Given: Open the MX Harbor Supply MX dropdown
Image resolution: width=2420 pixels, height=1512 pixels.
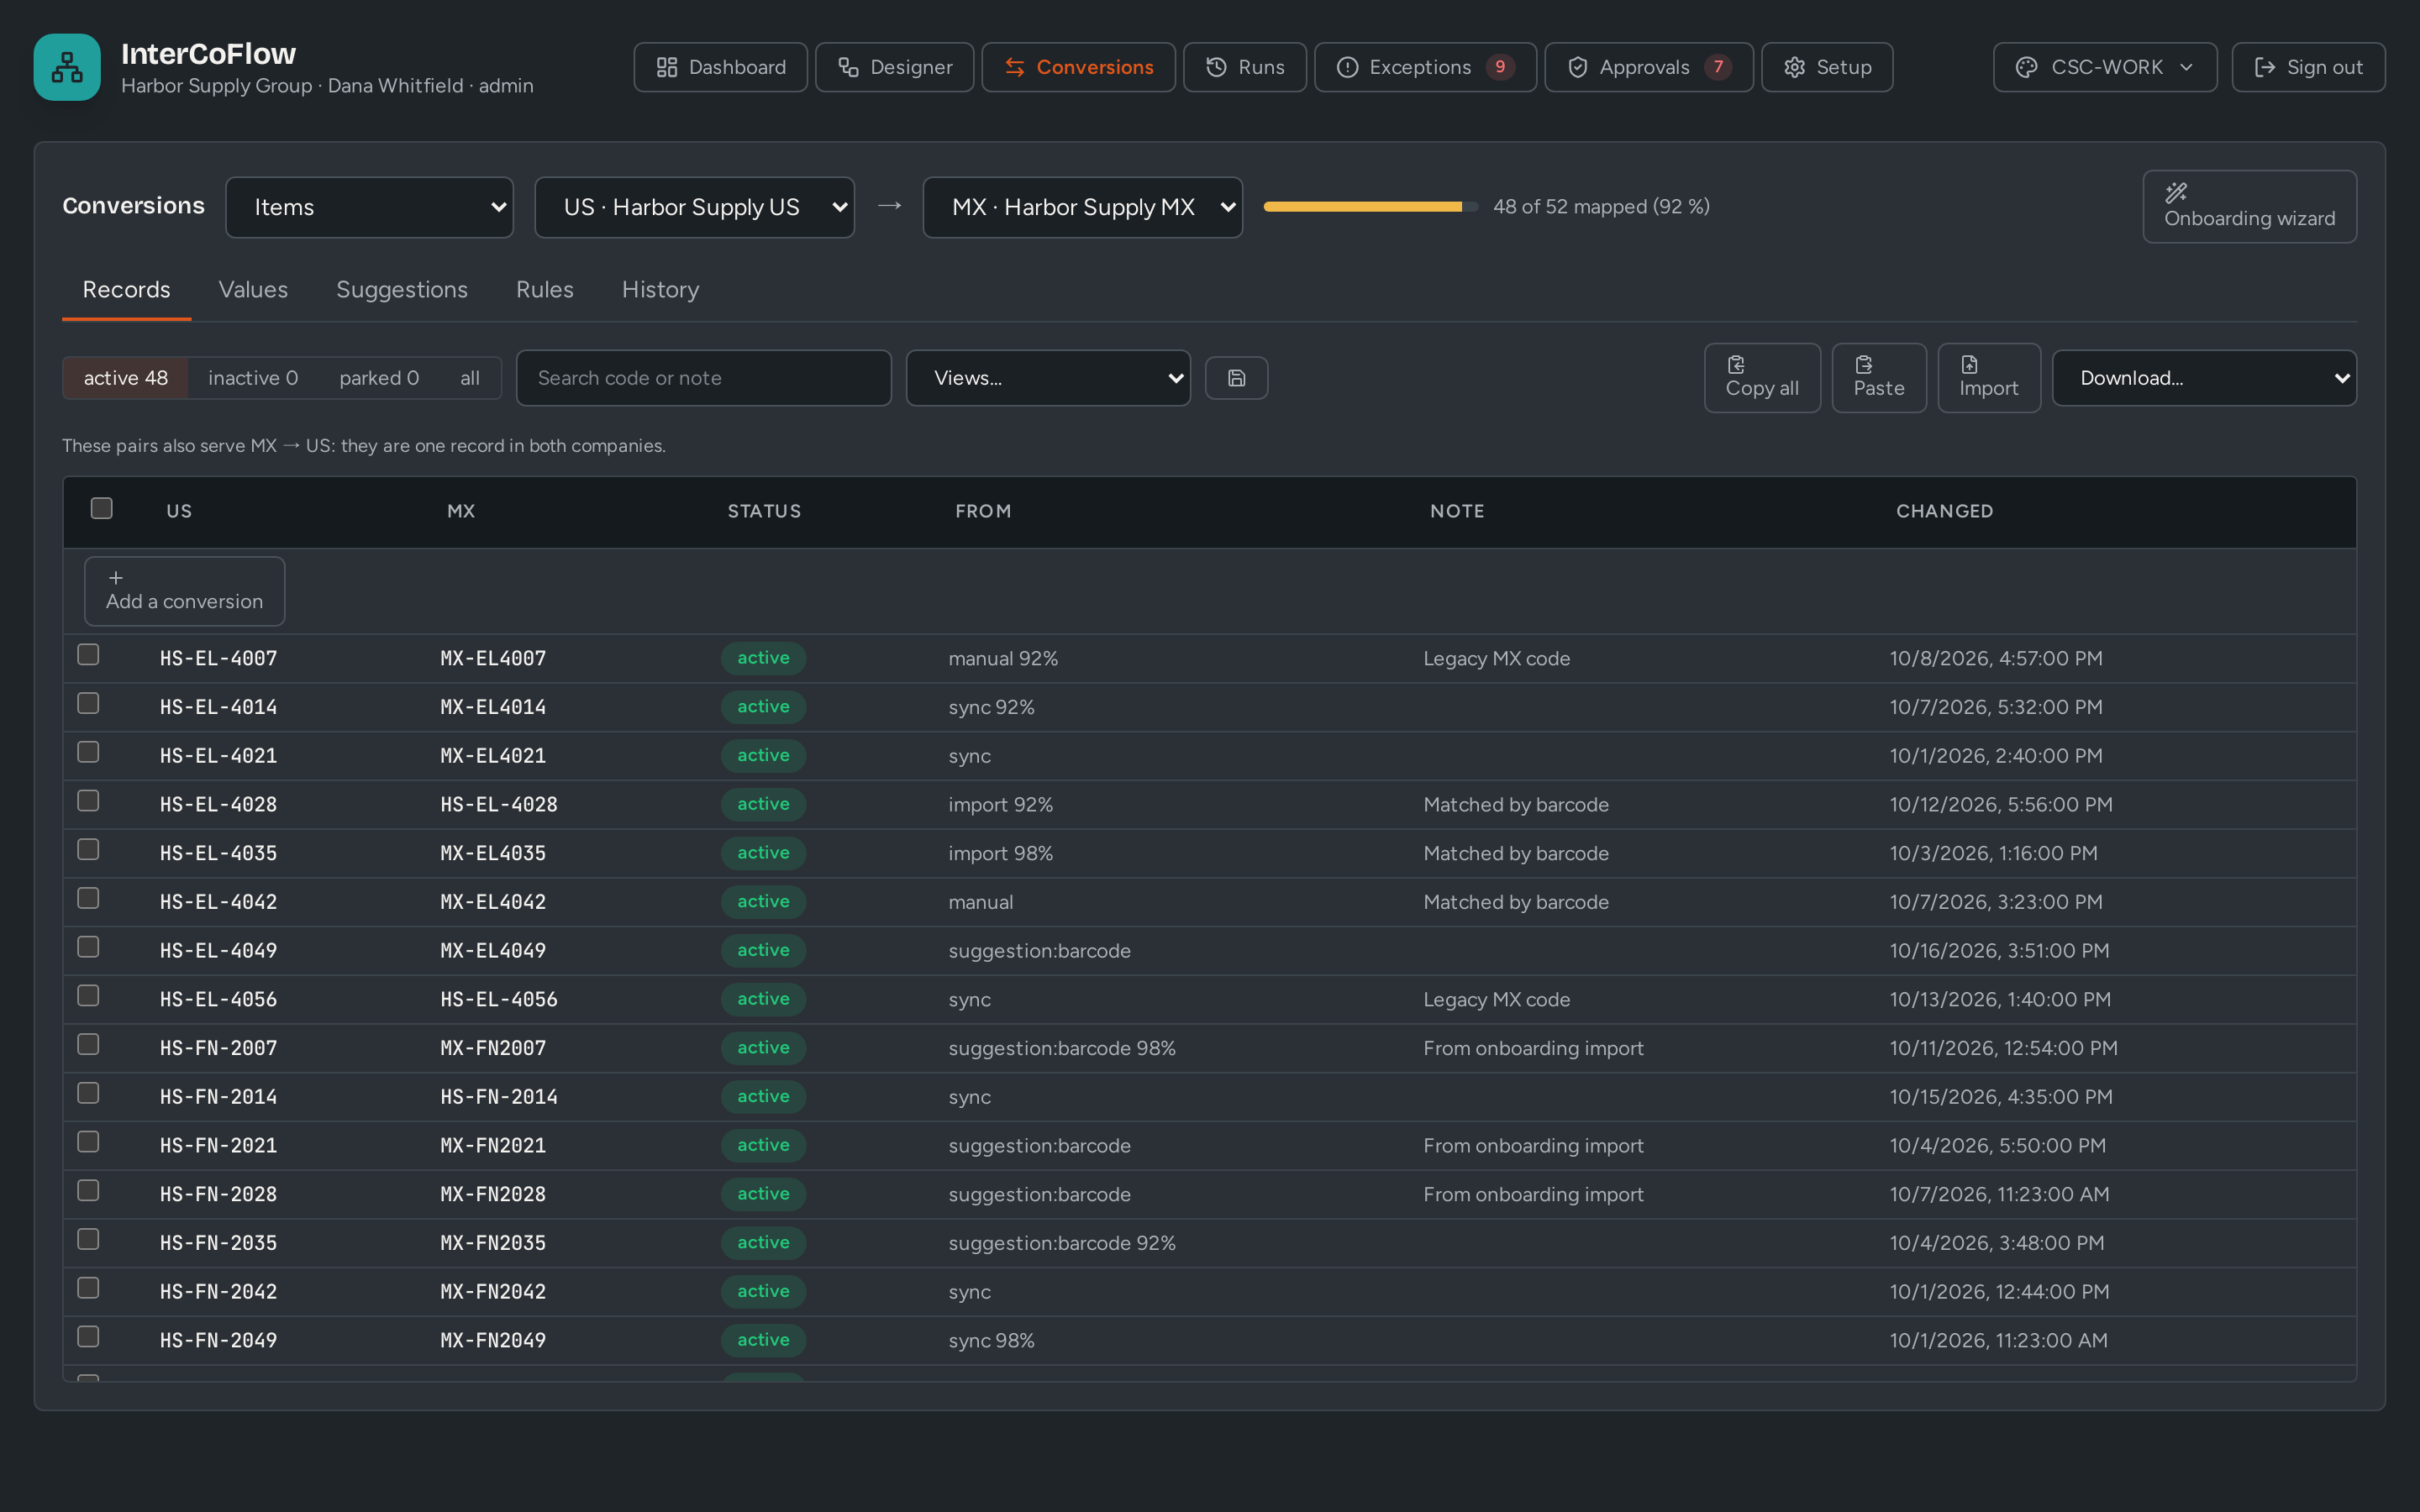Looking at the screenshot, I should (x=1083, y=207).
